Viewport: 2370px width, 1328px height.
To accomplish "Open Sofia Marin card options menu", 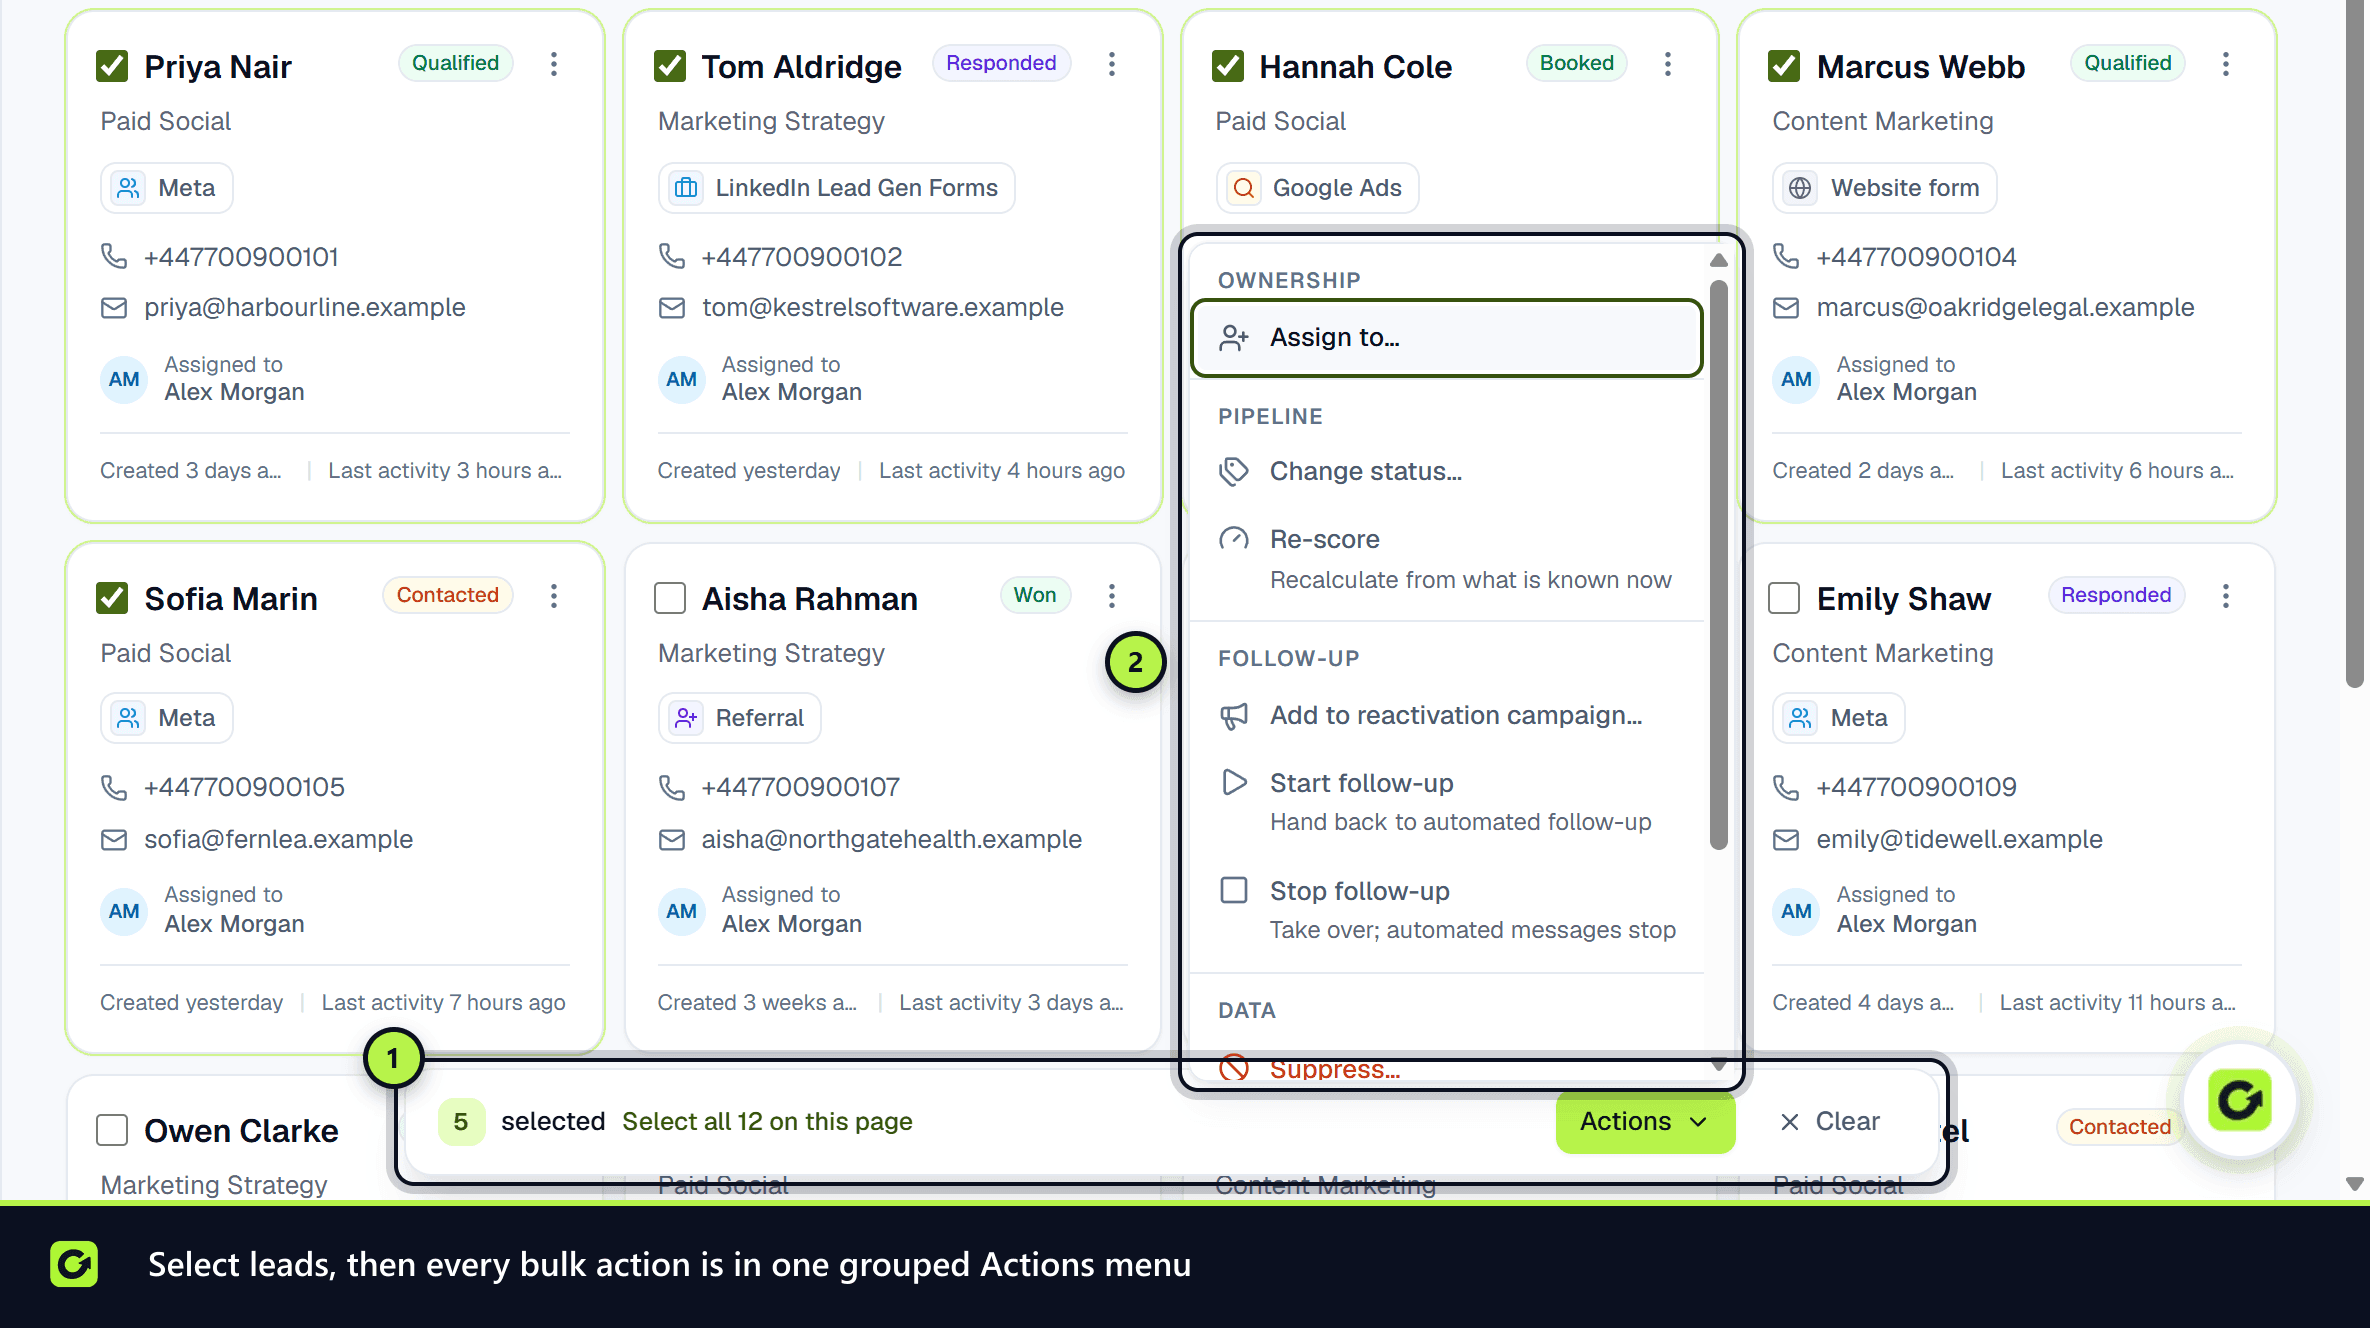I will 553,596.
